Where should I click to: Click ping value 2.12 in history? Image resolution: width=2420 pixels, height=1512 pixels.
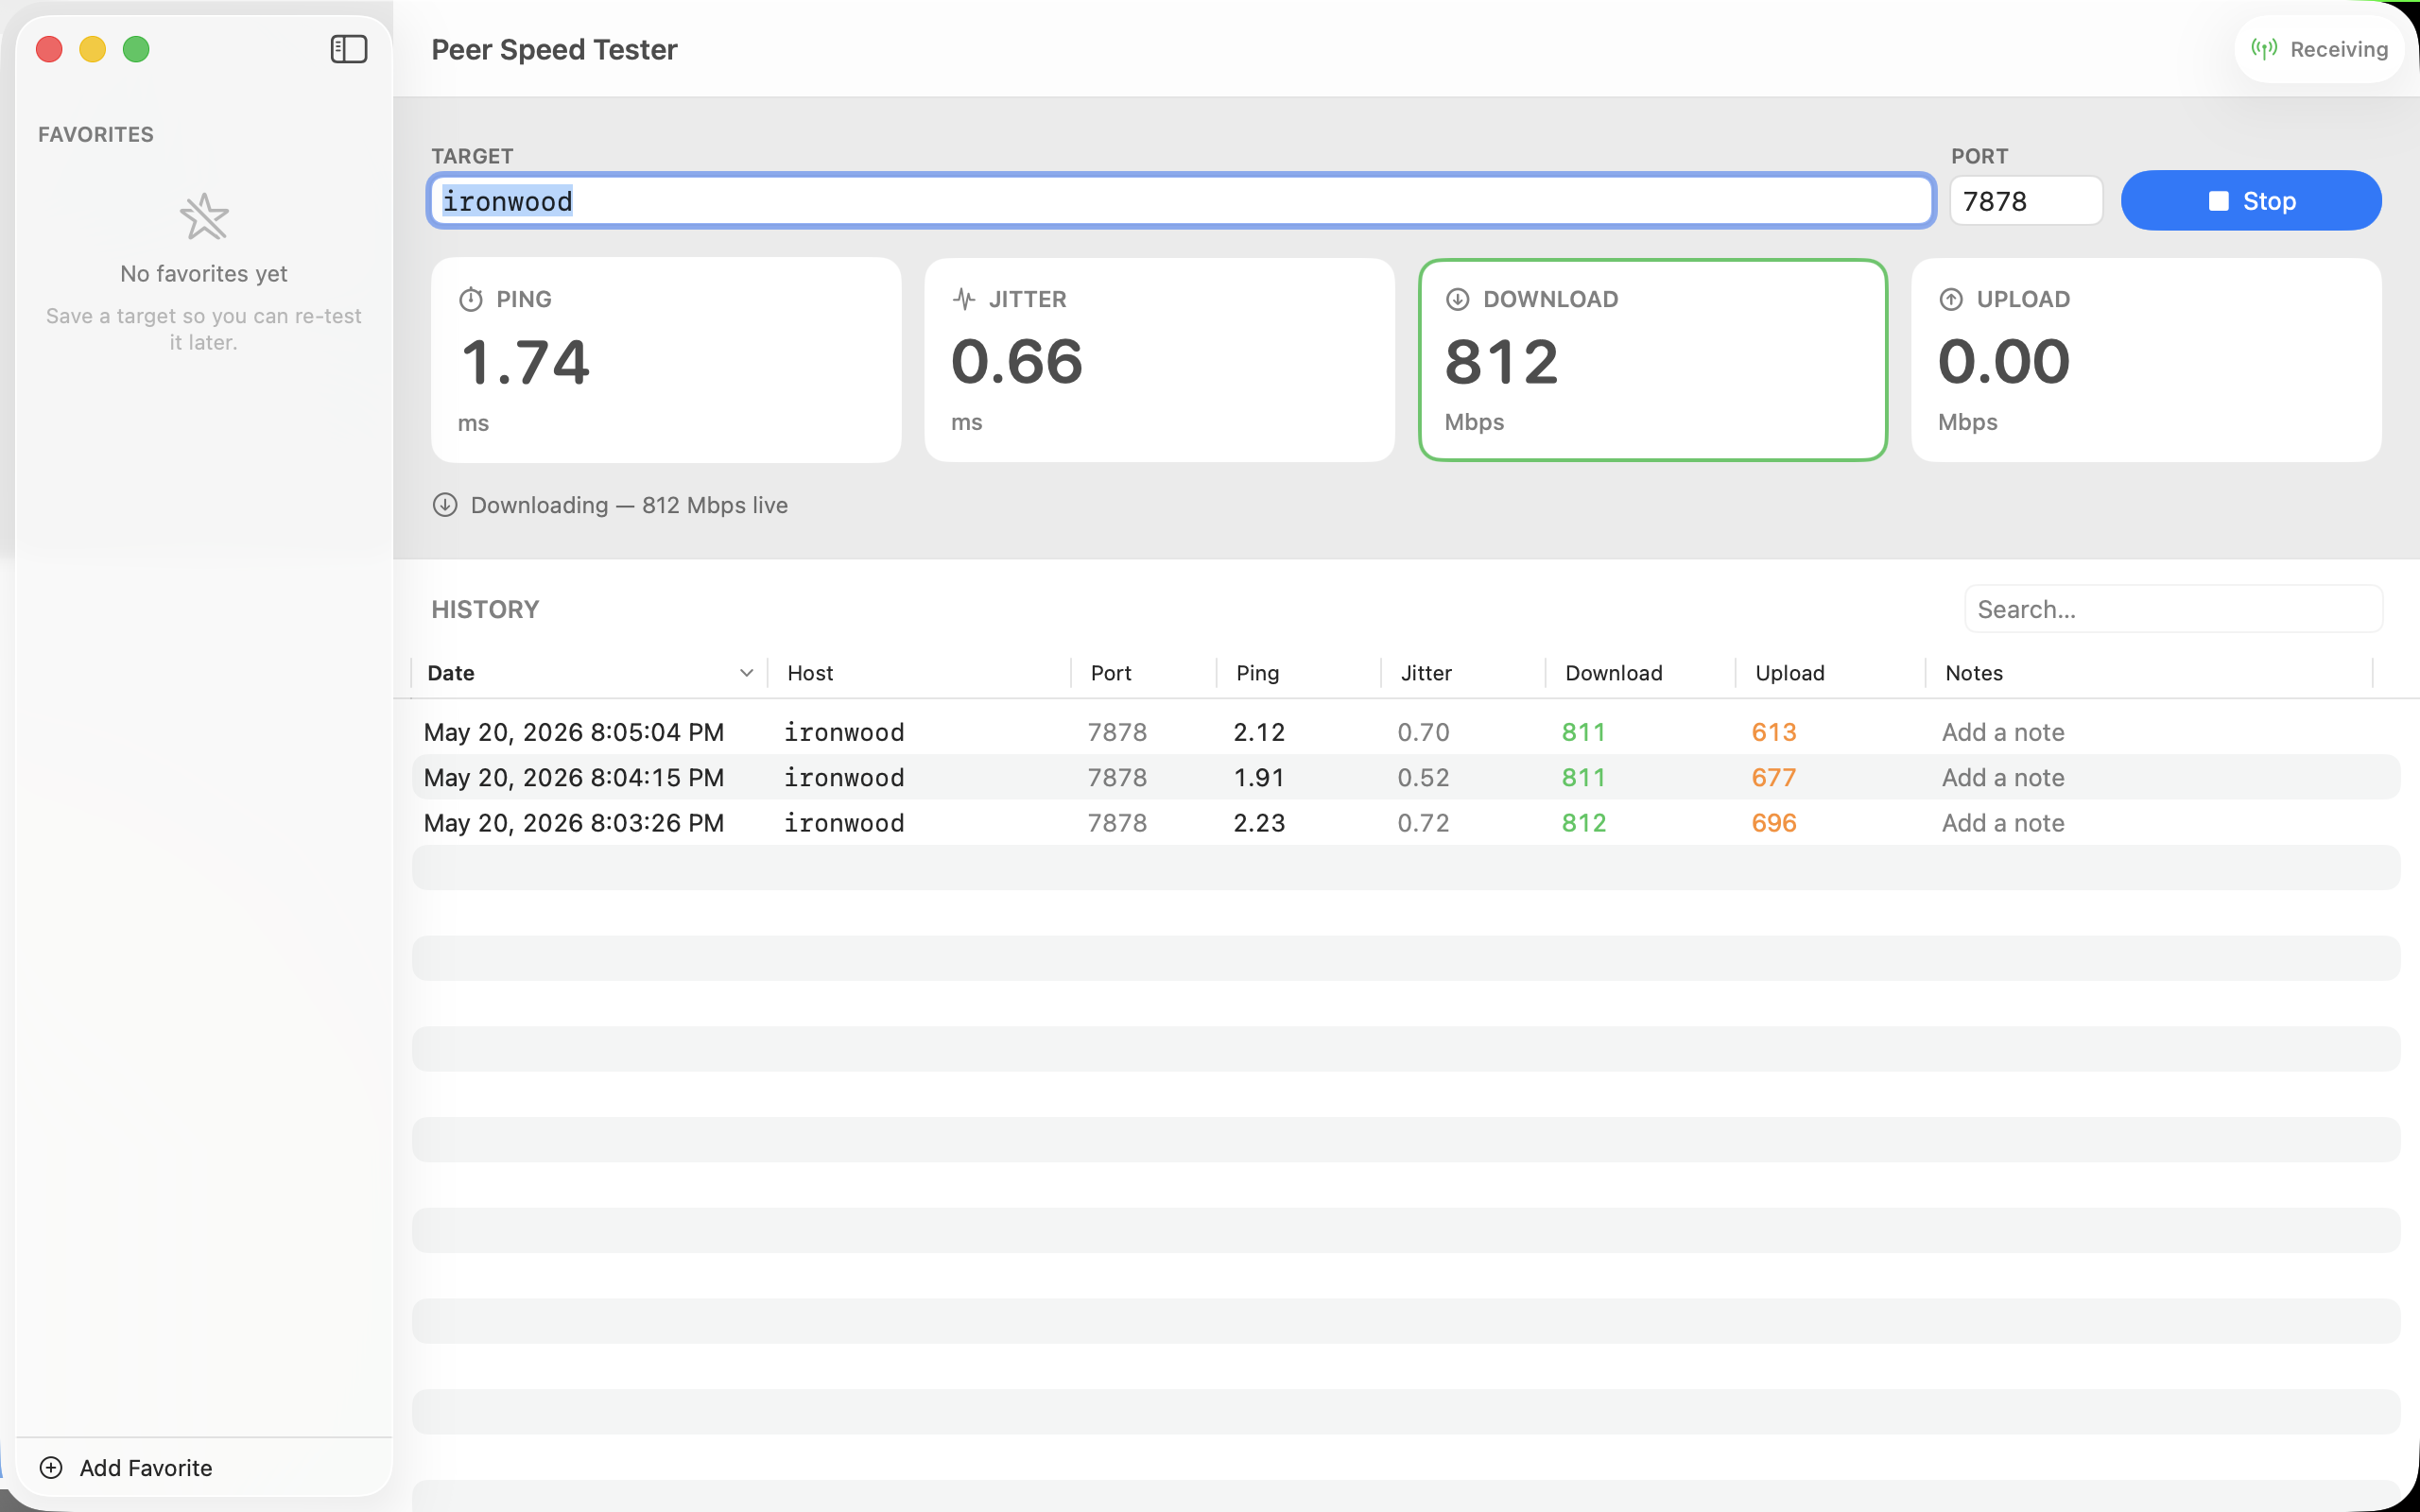(x=1259, y=732)
